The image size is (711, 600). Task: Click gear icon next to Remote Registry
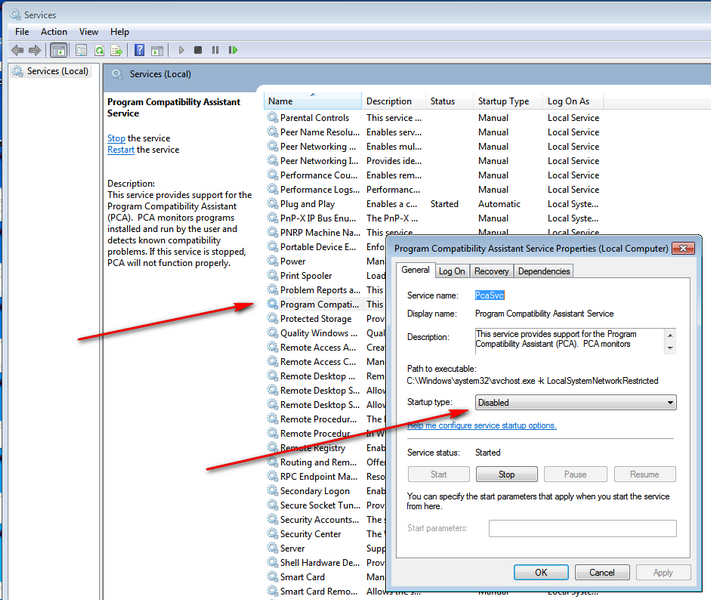click(273, 448)
